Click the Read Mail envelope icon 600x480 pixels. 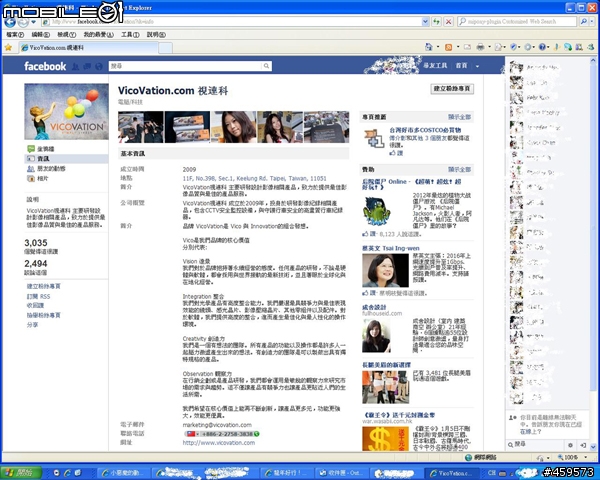click(x=467, y=47)
